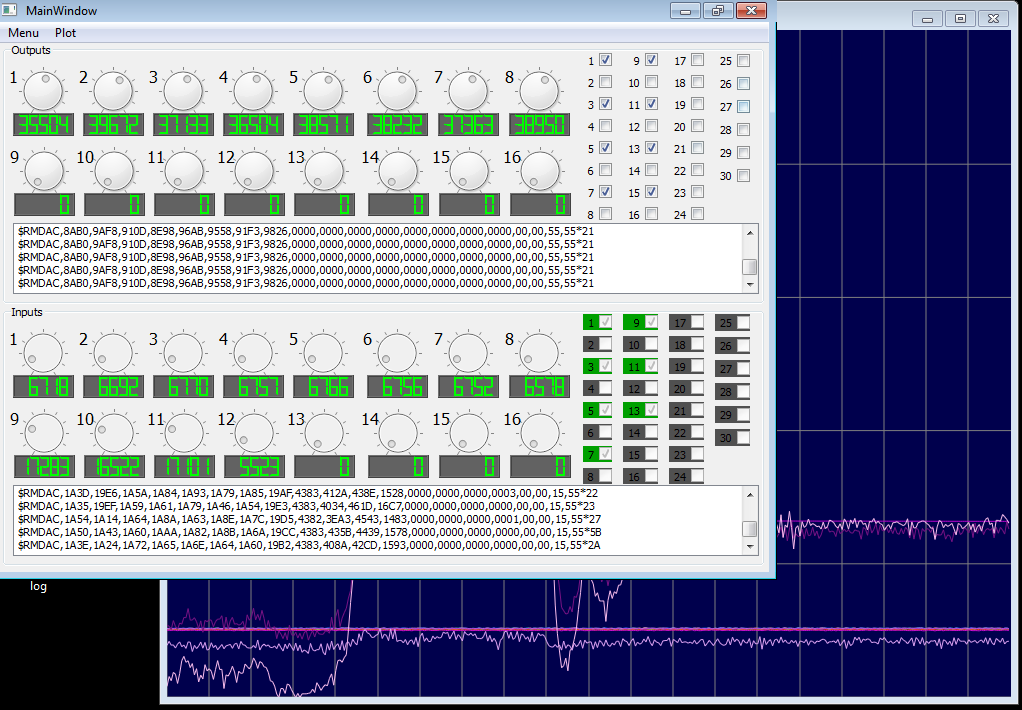1022x710 pixels.
Task: Toggle Outputs checkbox 27
Action: pos(744,106)
